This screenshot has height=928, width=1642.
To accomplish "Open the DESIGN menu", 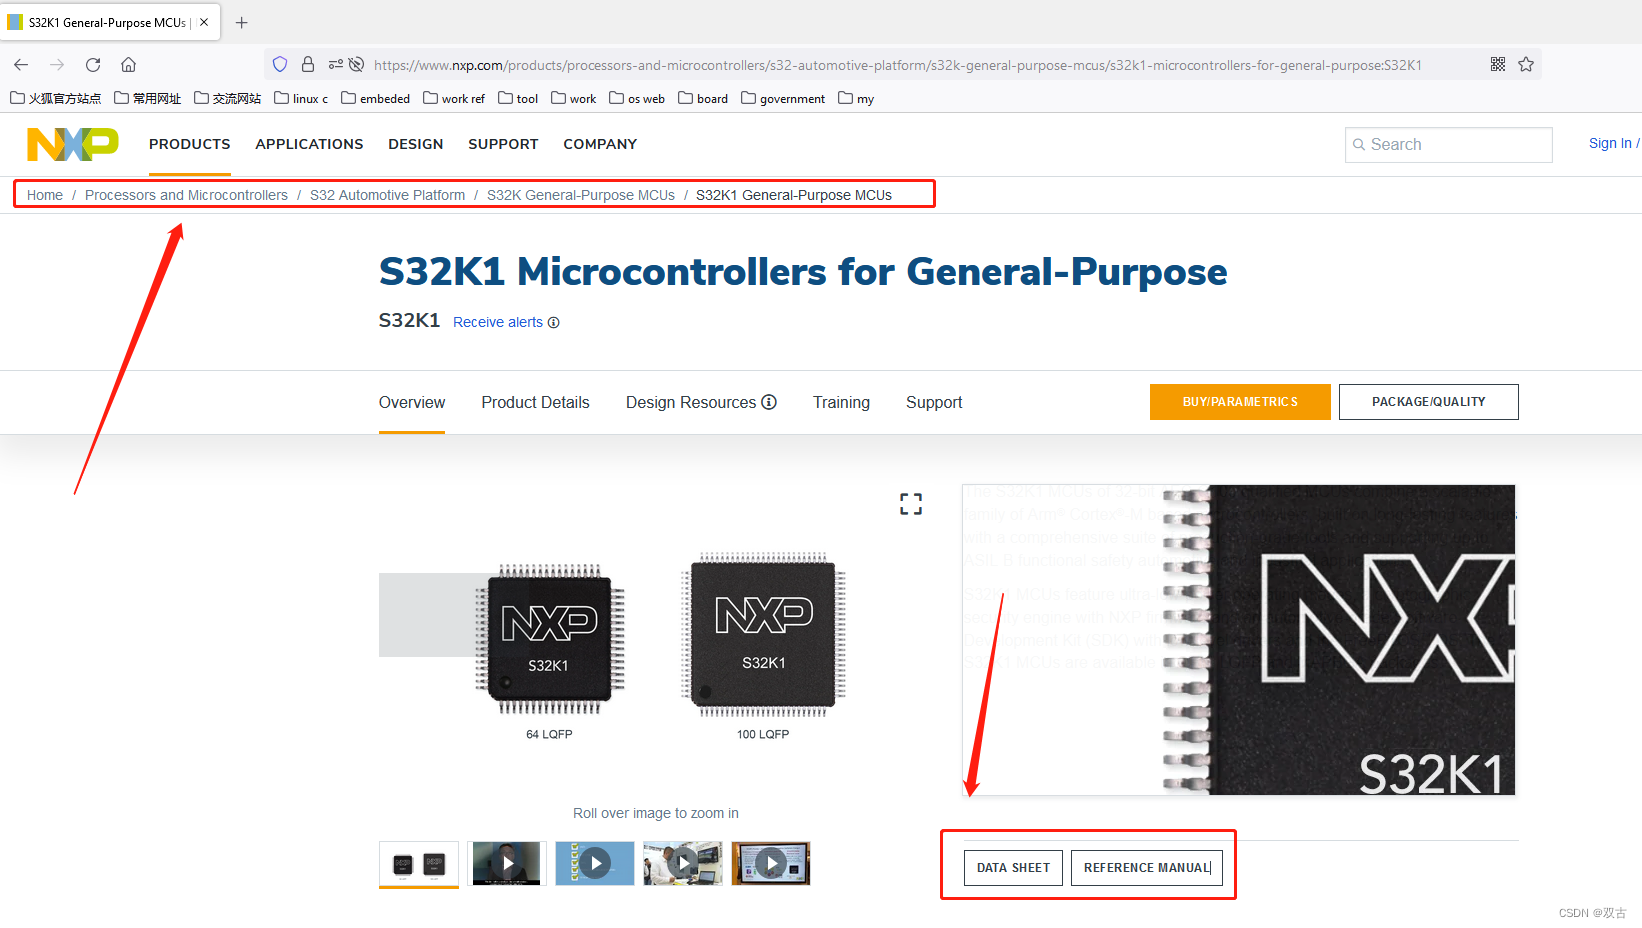I will coord(416,144).
